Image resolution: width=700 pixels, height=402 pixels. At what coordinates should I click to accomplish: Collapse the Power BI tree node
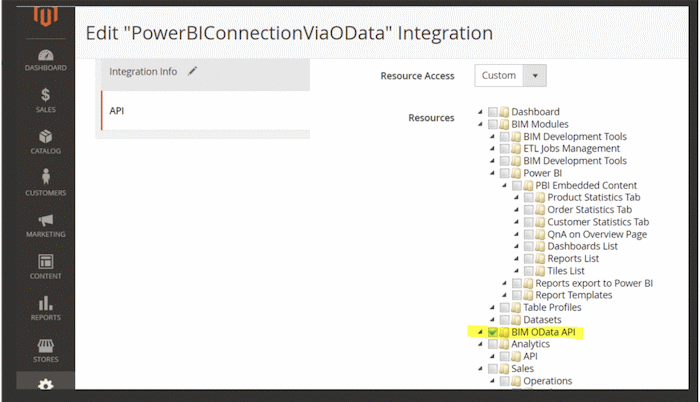coord(492,173)
